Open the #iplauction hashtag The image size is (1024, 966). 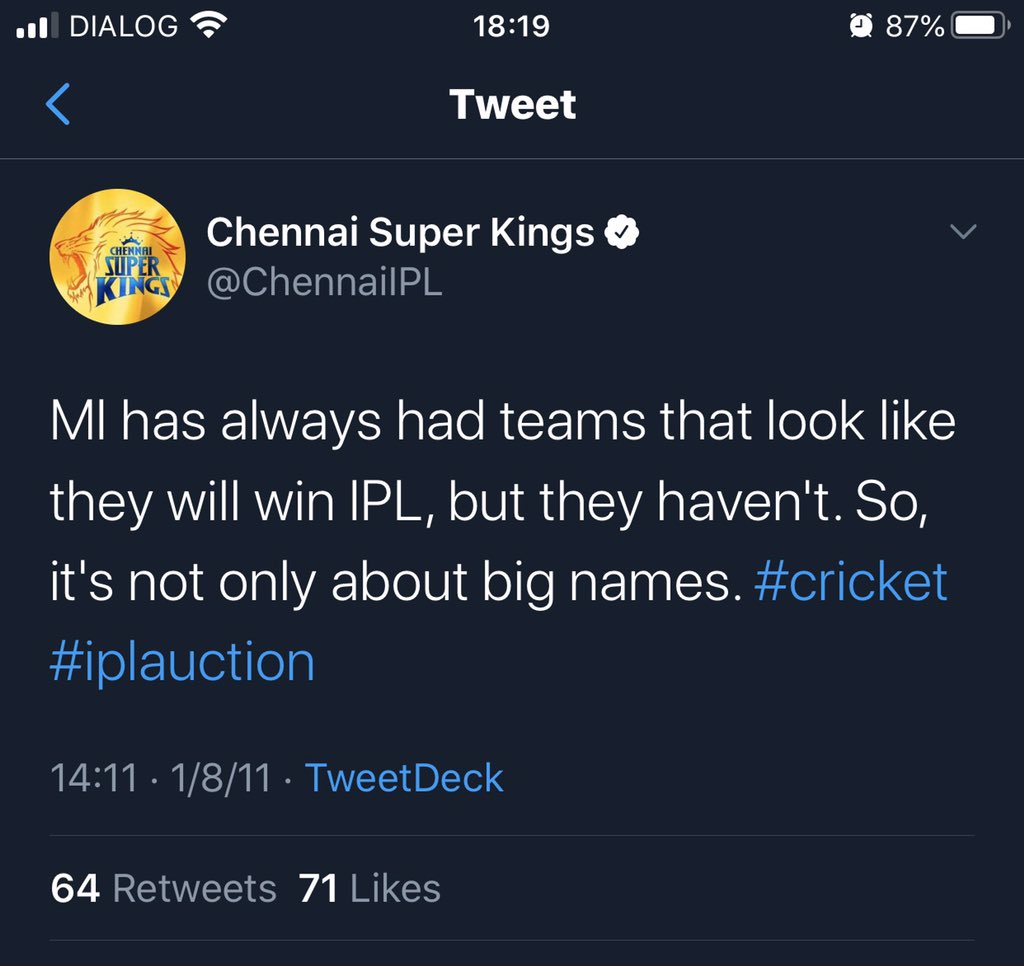tap(182, 662)
